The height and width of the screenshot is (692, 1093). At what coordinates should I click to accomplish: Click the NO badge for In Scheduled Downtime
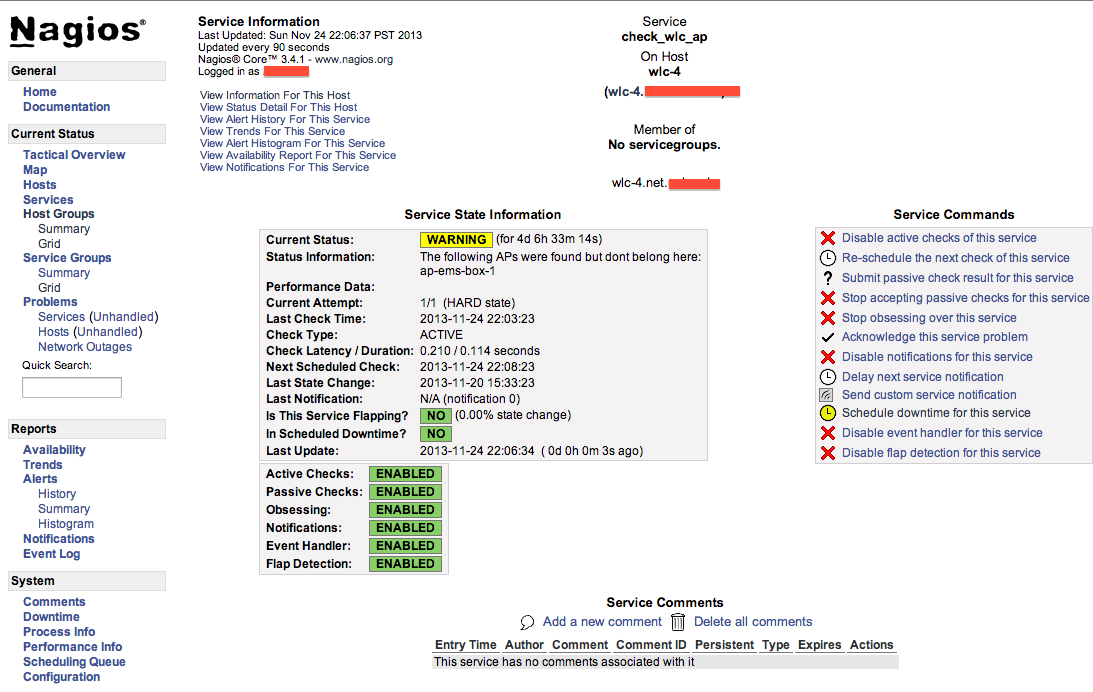(x=435, y=434)
